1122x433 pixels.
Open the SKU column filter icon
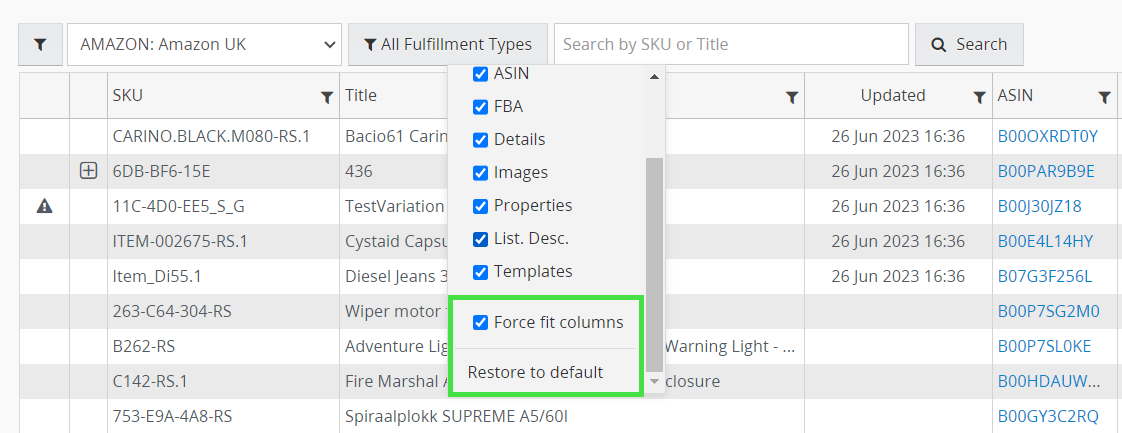tap(326, 97)
